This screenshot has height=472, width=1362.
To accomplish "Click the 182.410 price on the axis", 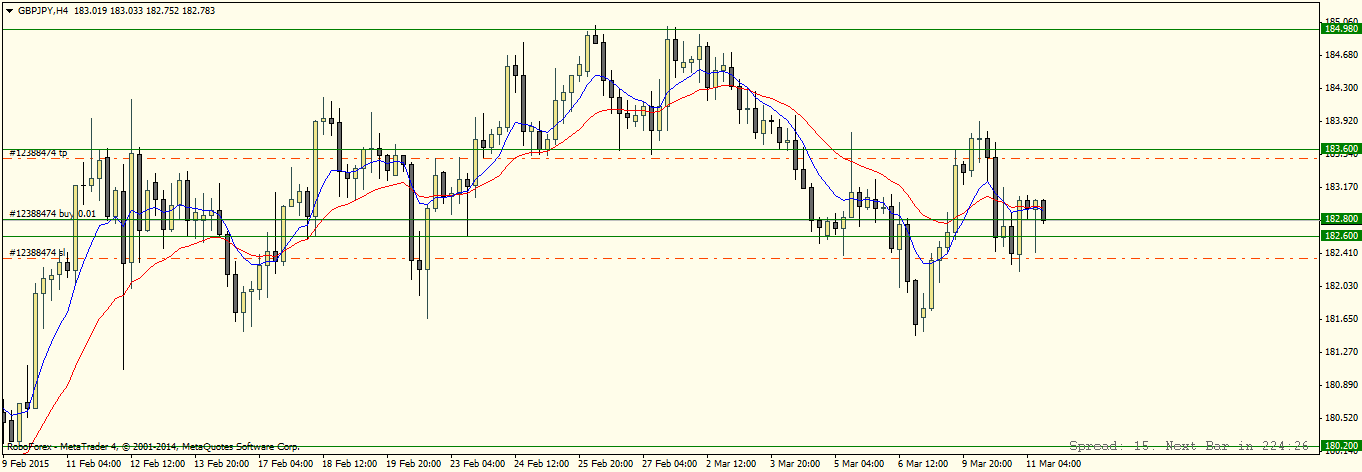I will (1341, 253).
